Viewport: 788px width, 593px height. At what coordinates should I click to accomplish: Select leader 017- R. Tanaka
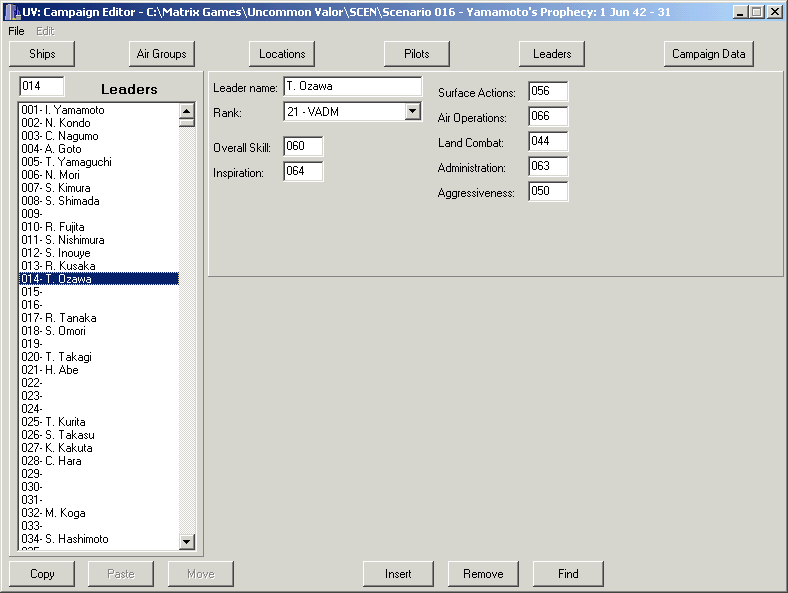[x=98, y=318]
